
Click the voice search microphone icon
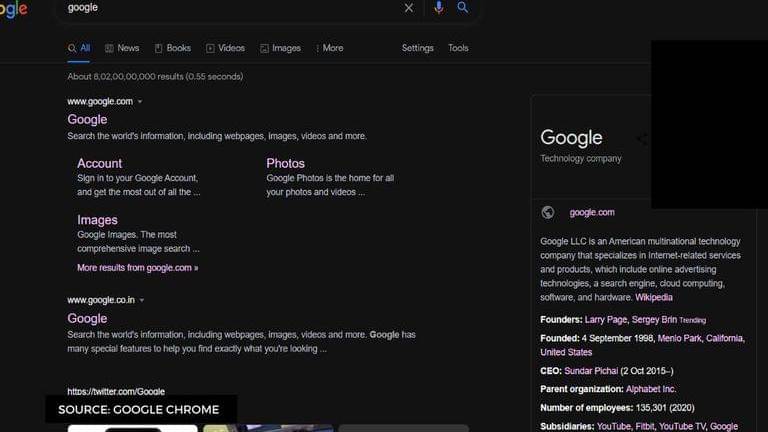coord(438,8)
